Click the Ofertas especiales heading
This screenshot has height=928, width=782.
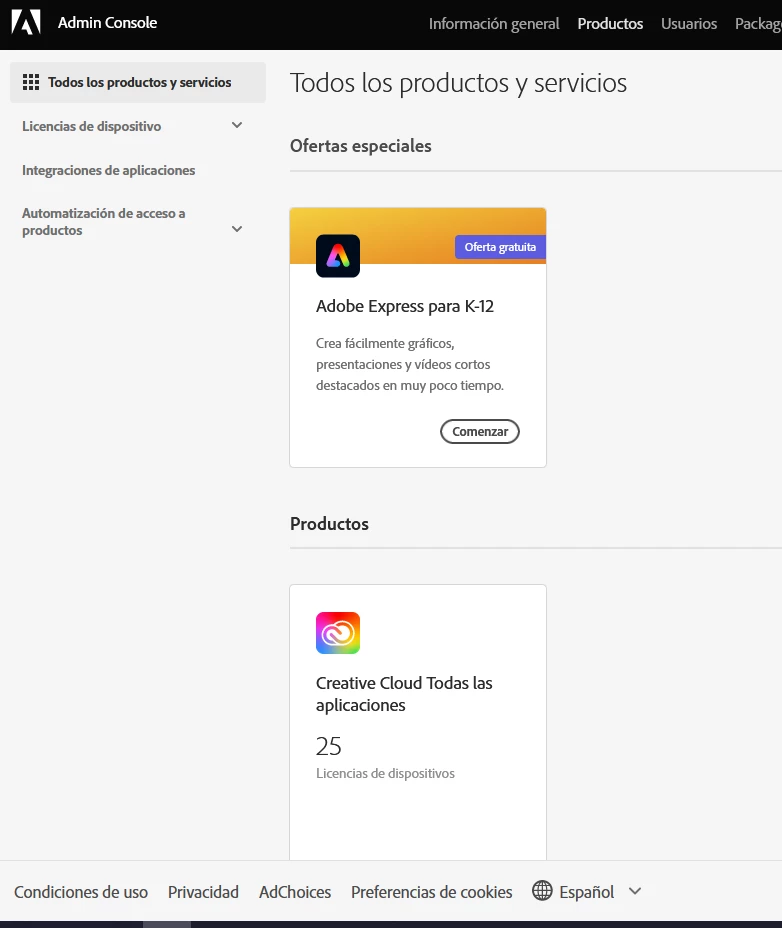[361, 146]
